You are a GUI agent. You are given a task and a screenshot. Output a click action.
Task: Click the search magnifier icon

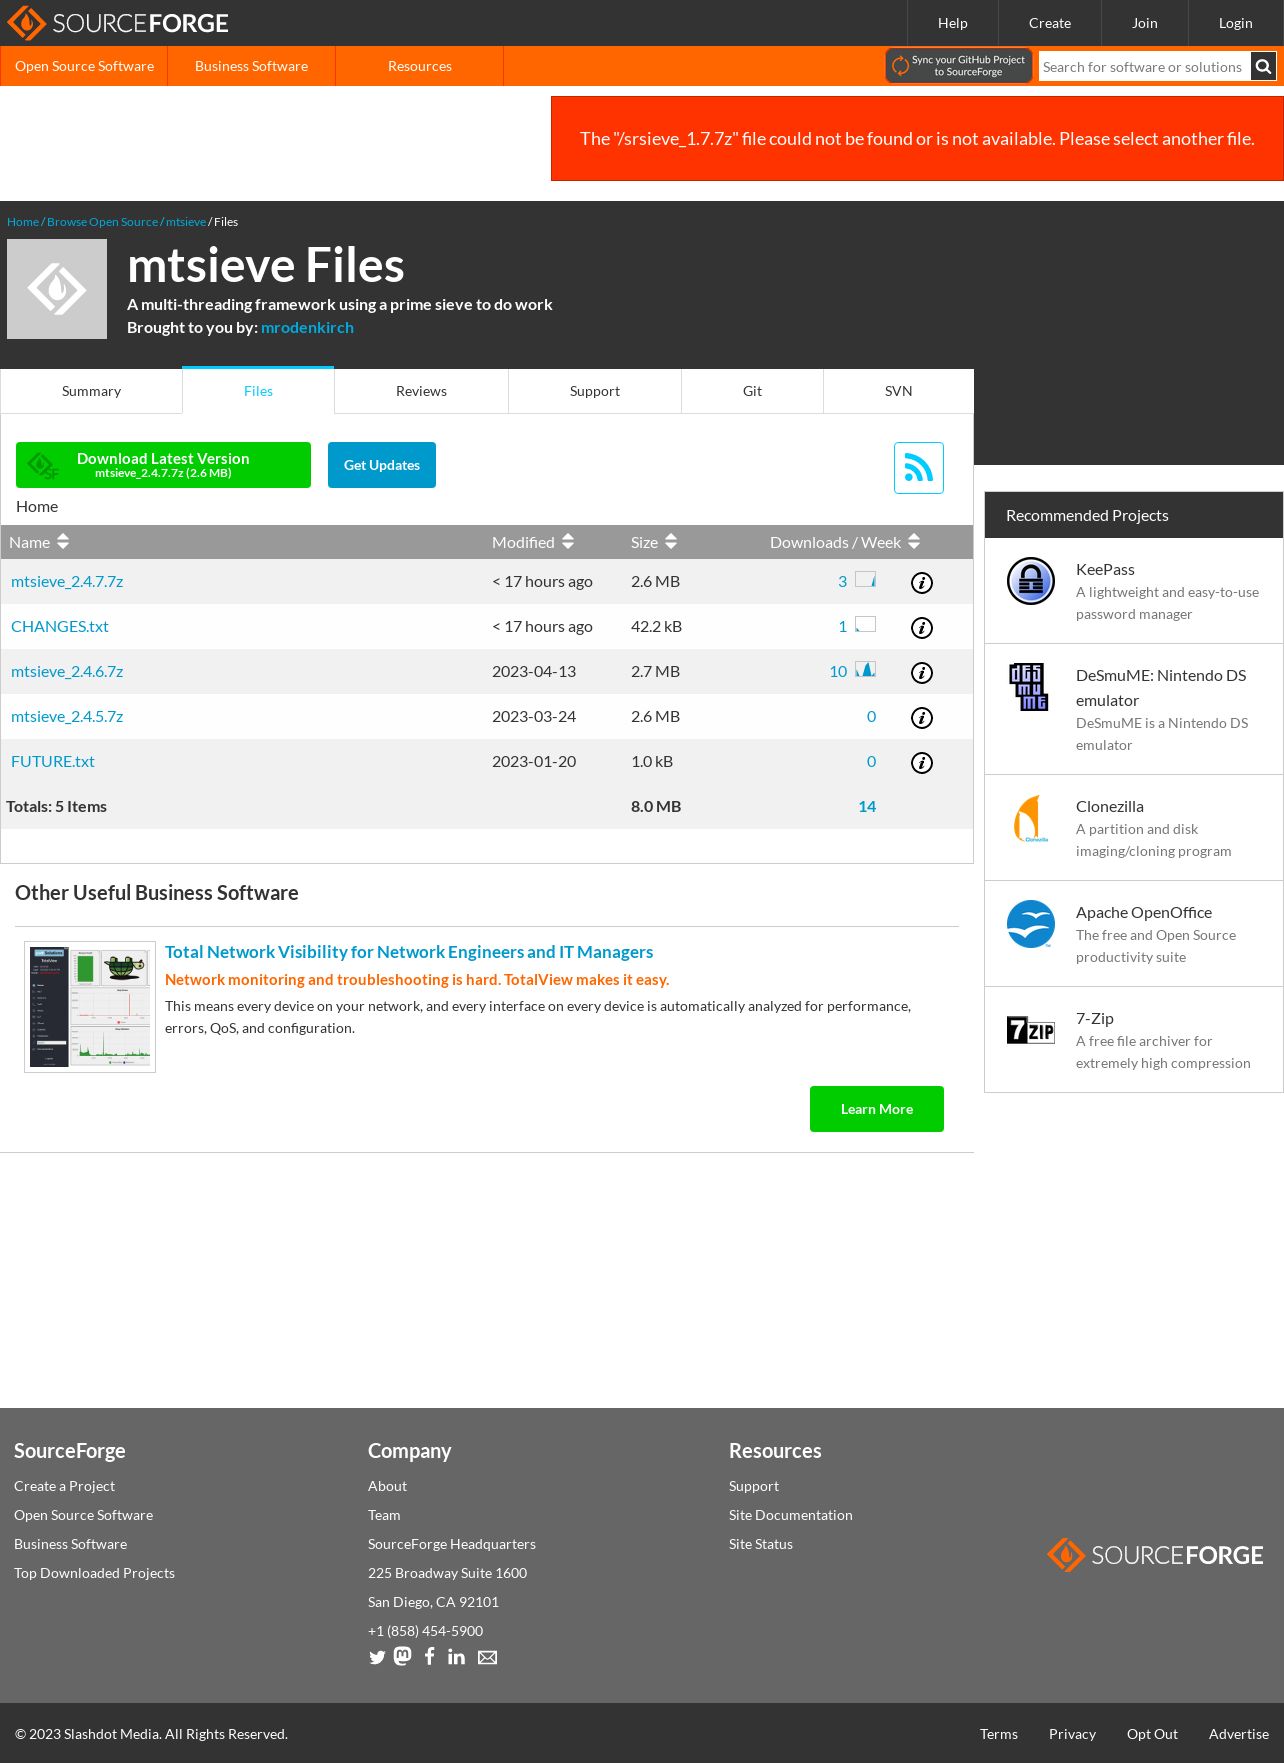pyautogui.click(x=1263, y=66)
